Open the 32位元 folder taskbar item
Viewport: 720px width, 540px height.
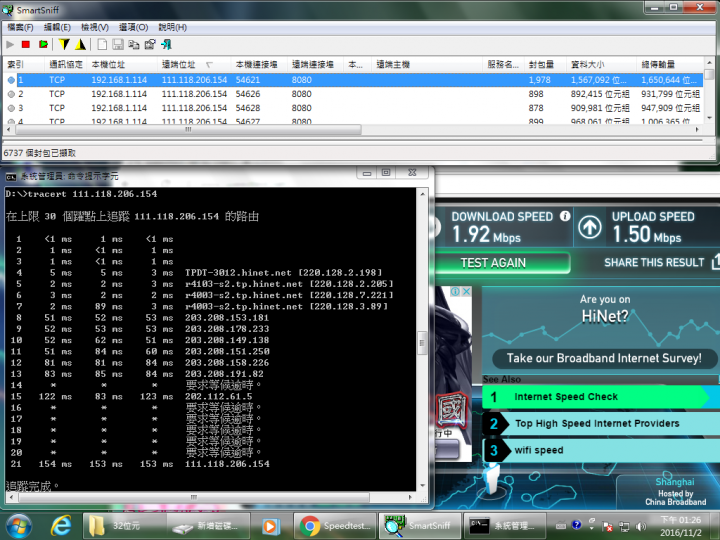(124, 526)
